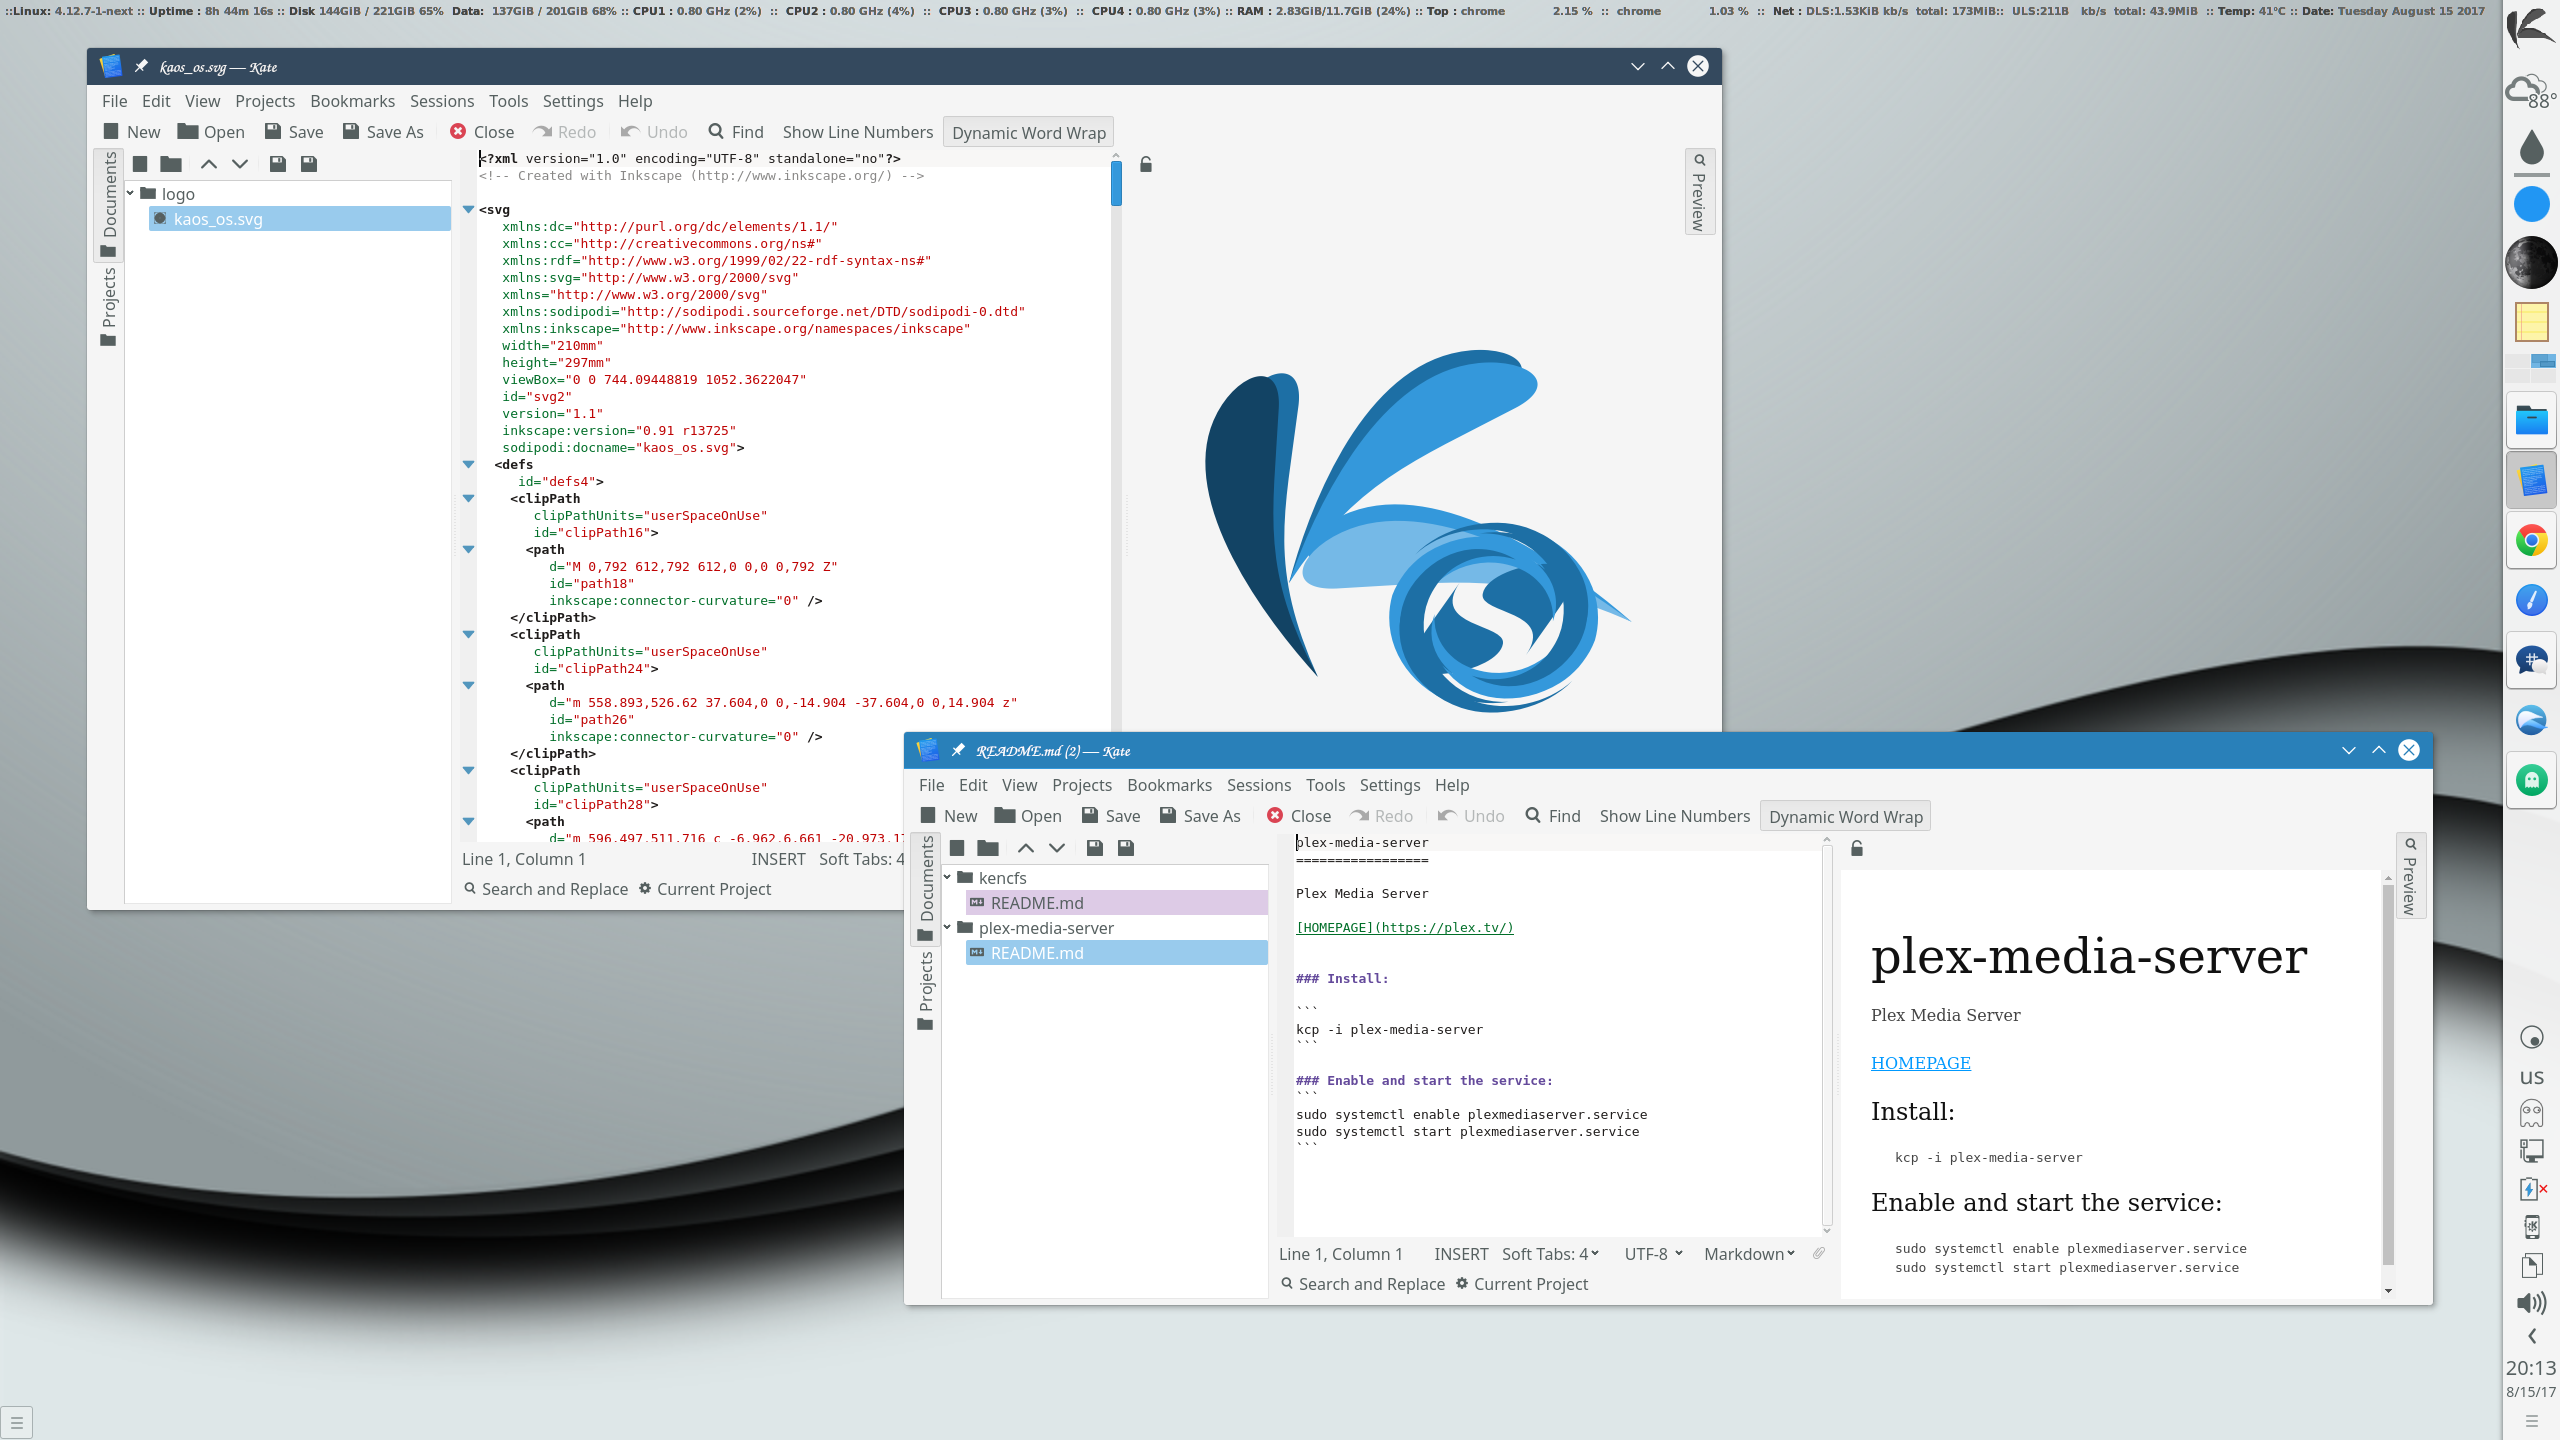
Task: Click Find in README.md toolbar
Action: 1553,816
